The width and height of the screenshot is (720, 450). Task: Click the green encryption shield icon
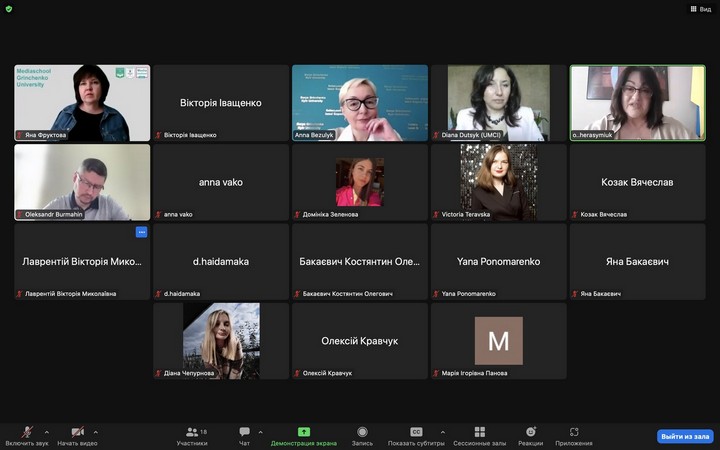[9, 8]
